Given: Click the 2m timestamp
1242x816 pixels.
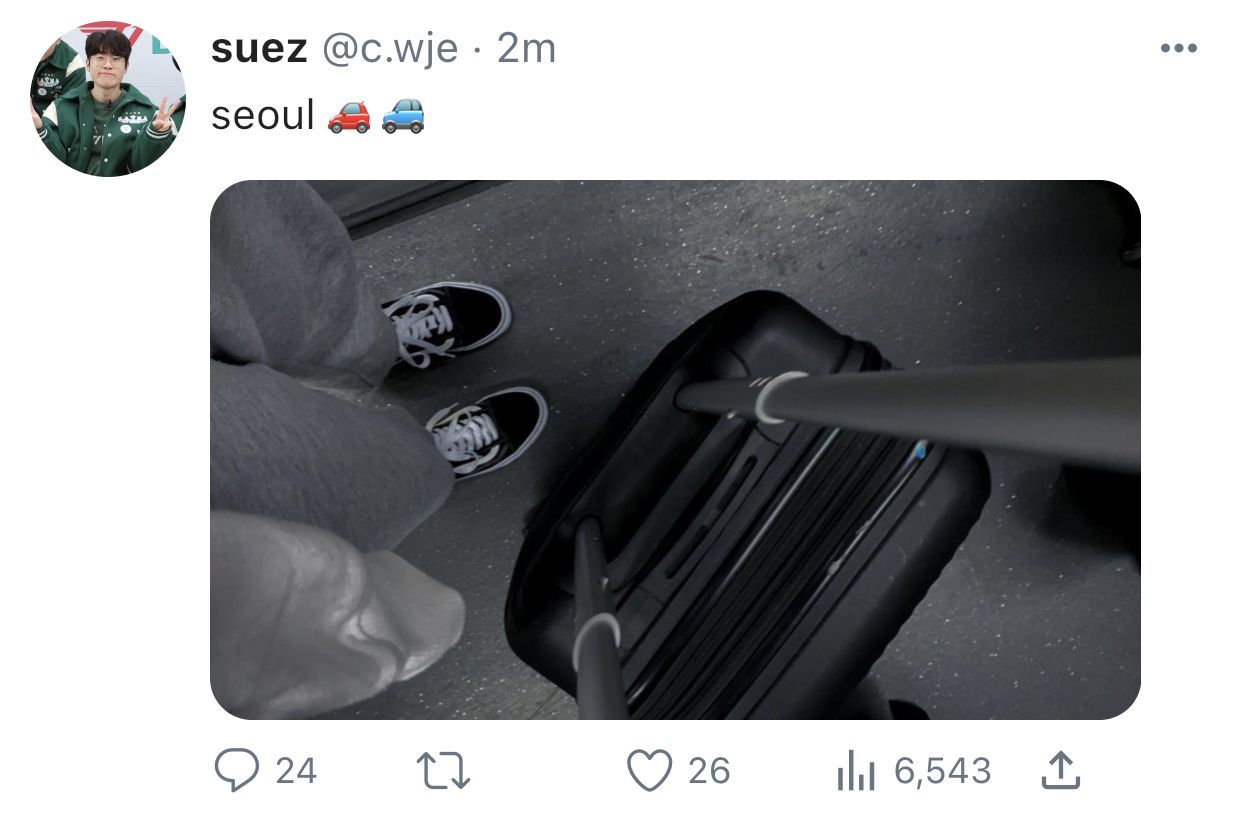Looking at the screenshot, I should pyautogui.click(x=526, y=48).
